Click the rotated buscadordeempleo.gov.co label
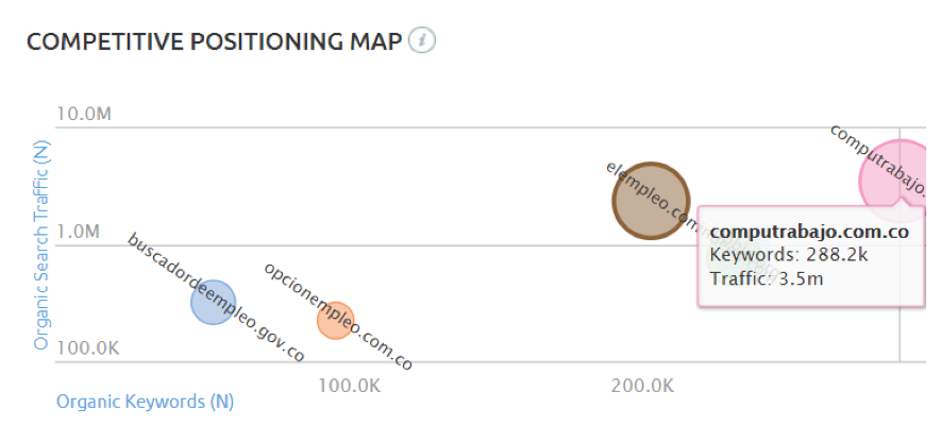 pyautogui.click(x=216, y=297)
